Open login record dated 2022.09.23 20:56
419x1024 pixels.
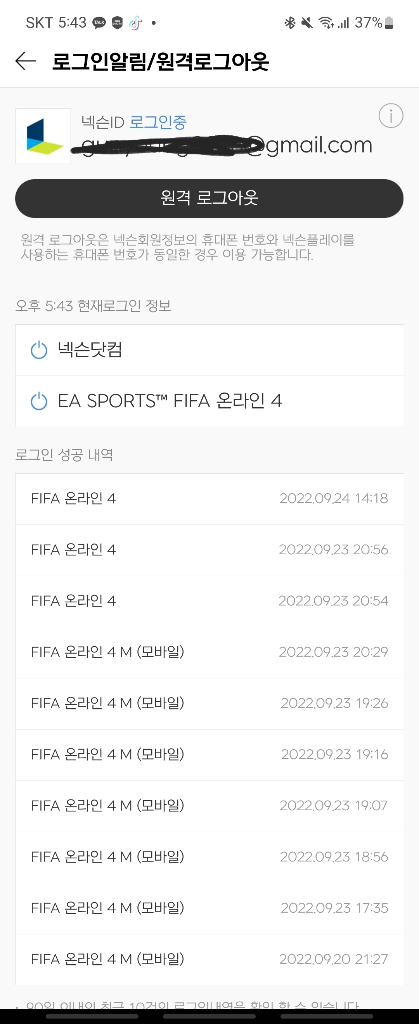pyautogui.click(x=209, y=550)
